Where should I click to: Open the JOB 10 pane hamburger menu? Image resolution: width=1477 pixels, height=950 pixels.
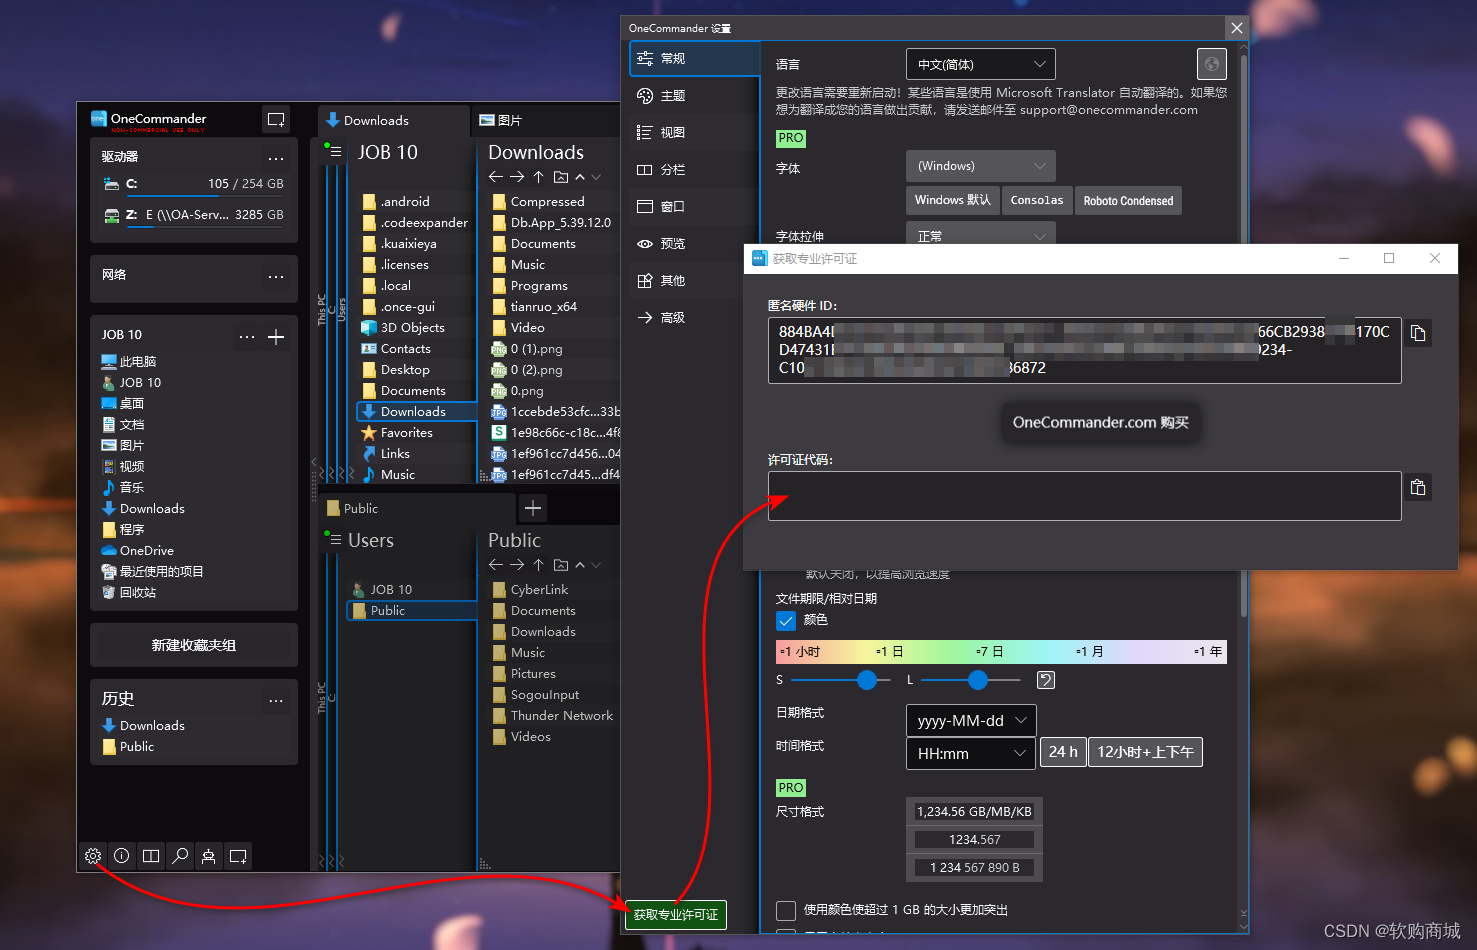pos(333,153)
